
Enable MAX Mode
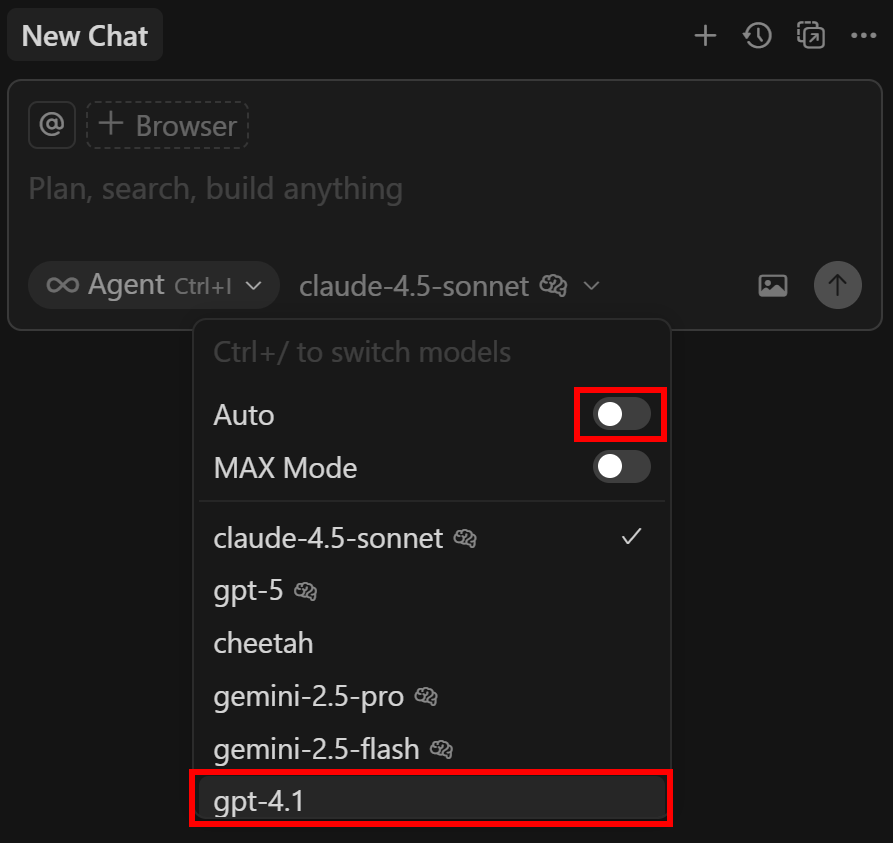[621, 467]
